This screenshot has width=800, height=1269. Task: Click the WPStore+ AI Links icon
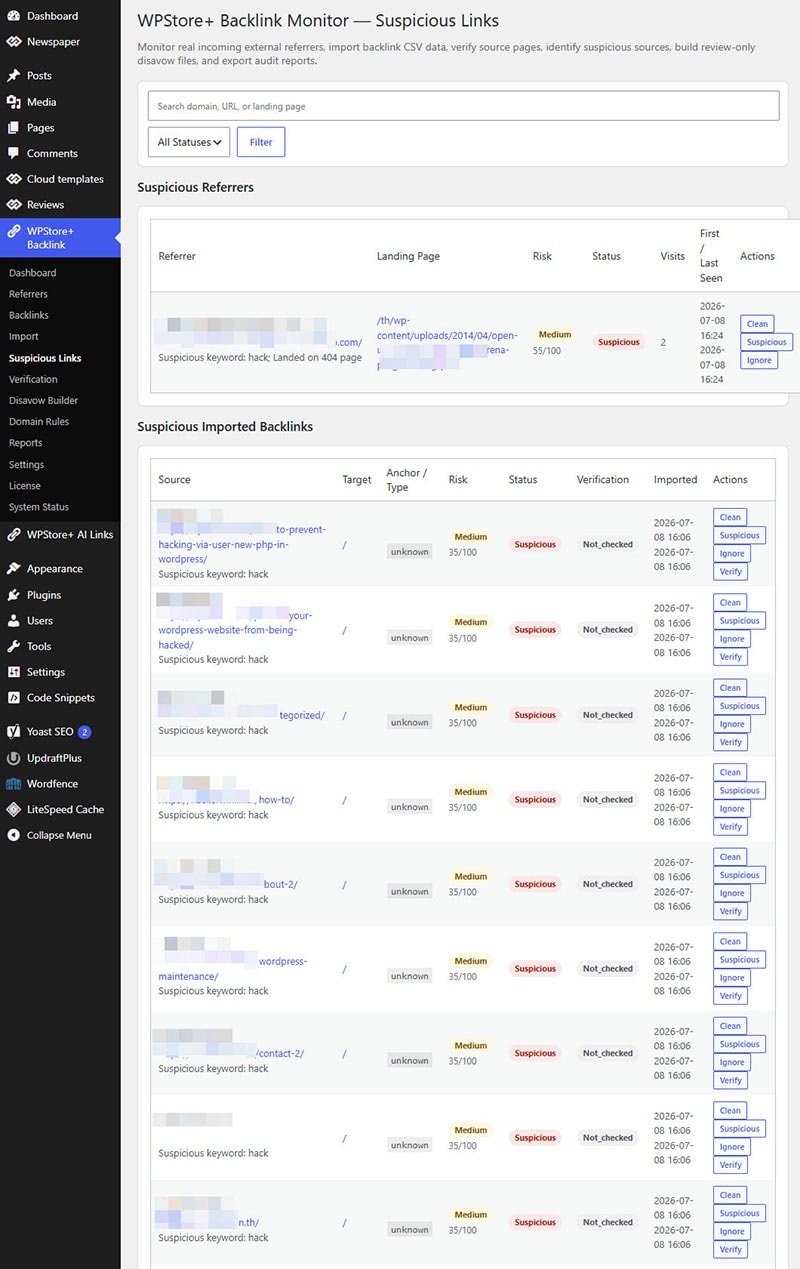13,535
